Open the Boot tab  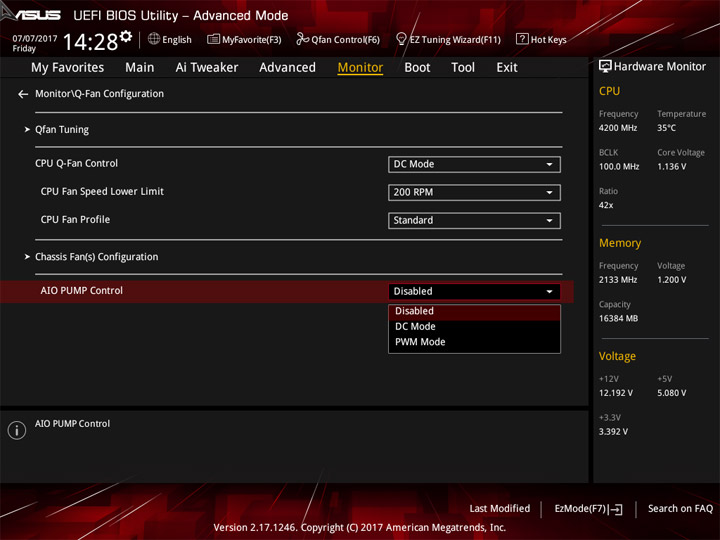[417, 68]
